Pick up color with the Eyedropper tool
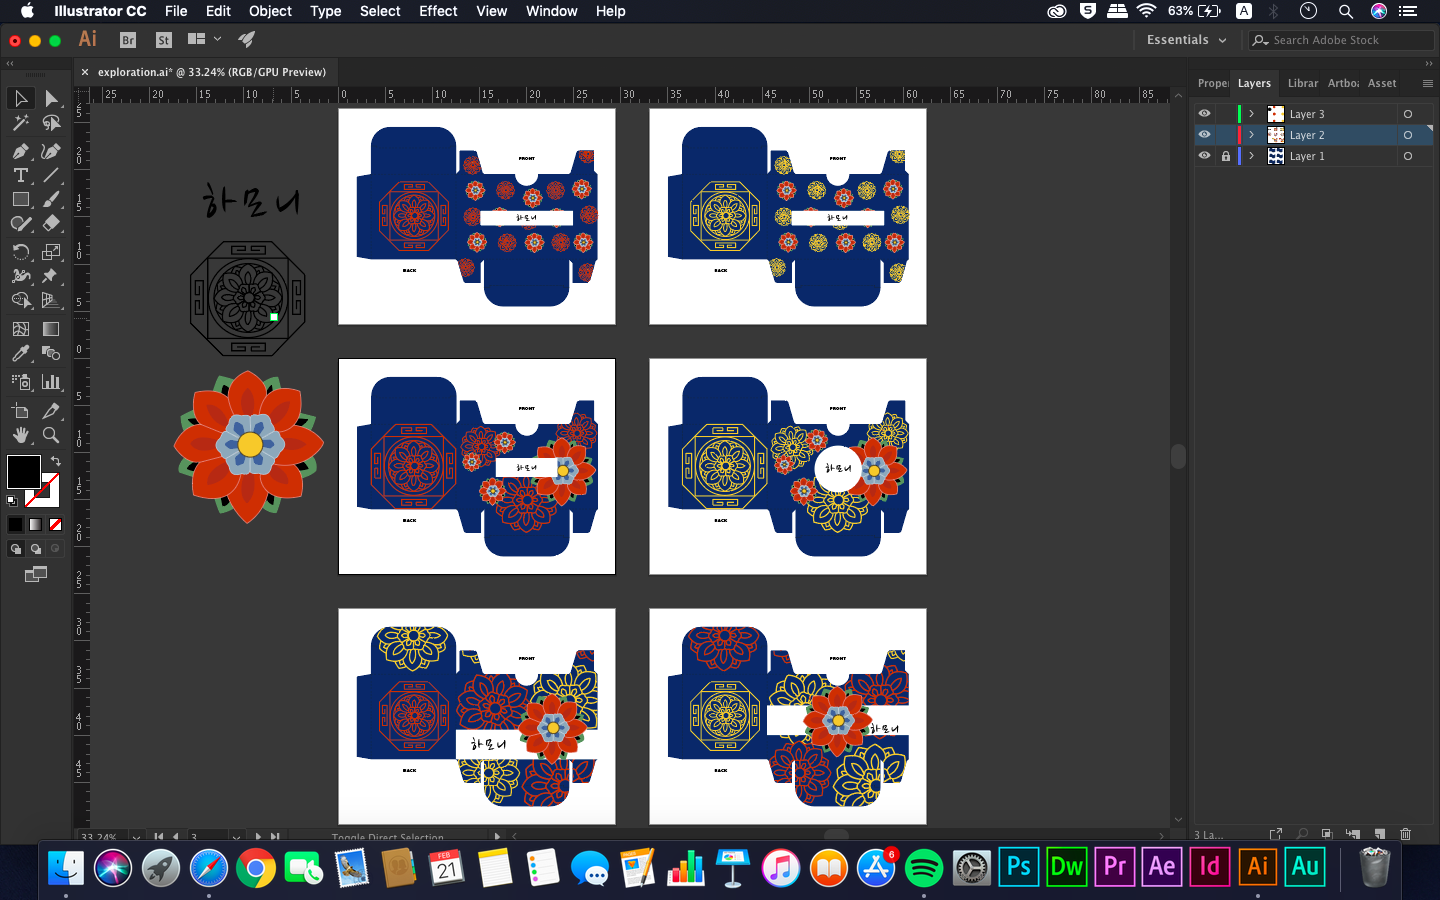This screenshot has height=900, width=1440. coord(20,353)
